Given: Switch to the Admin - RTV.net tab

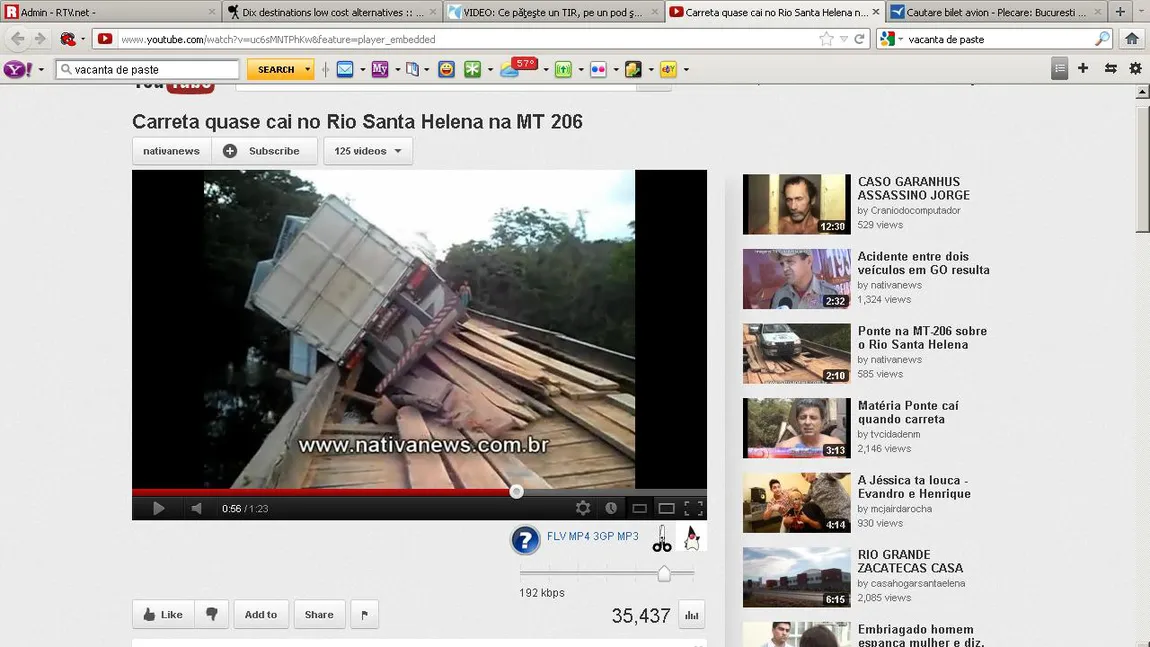Looking at the screenshot, I should 110,12.
